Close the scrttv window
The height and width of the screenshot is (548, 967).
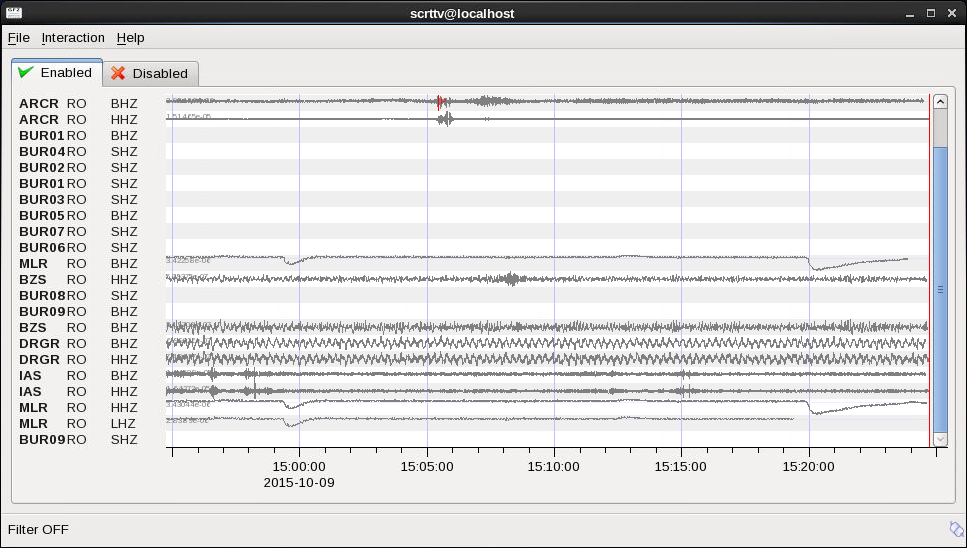click(x=952, y=13)
